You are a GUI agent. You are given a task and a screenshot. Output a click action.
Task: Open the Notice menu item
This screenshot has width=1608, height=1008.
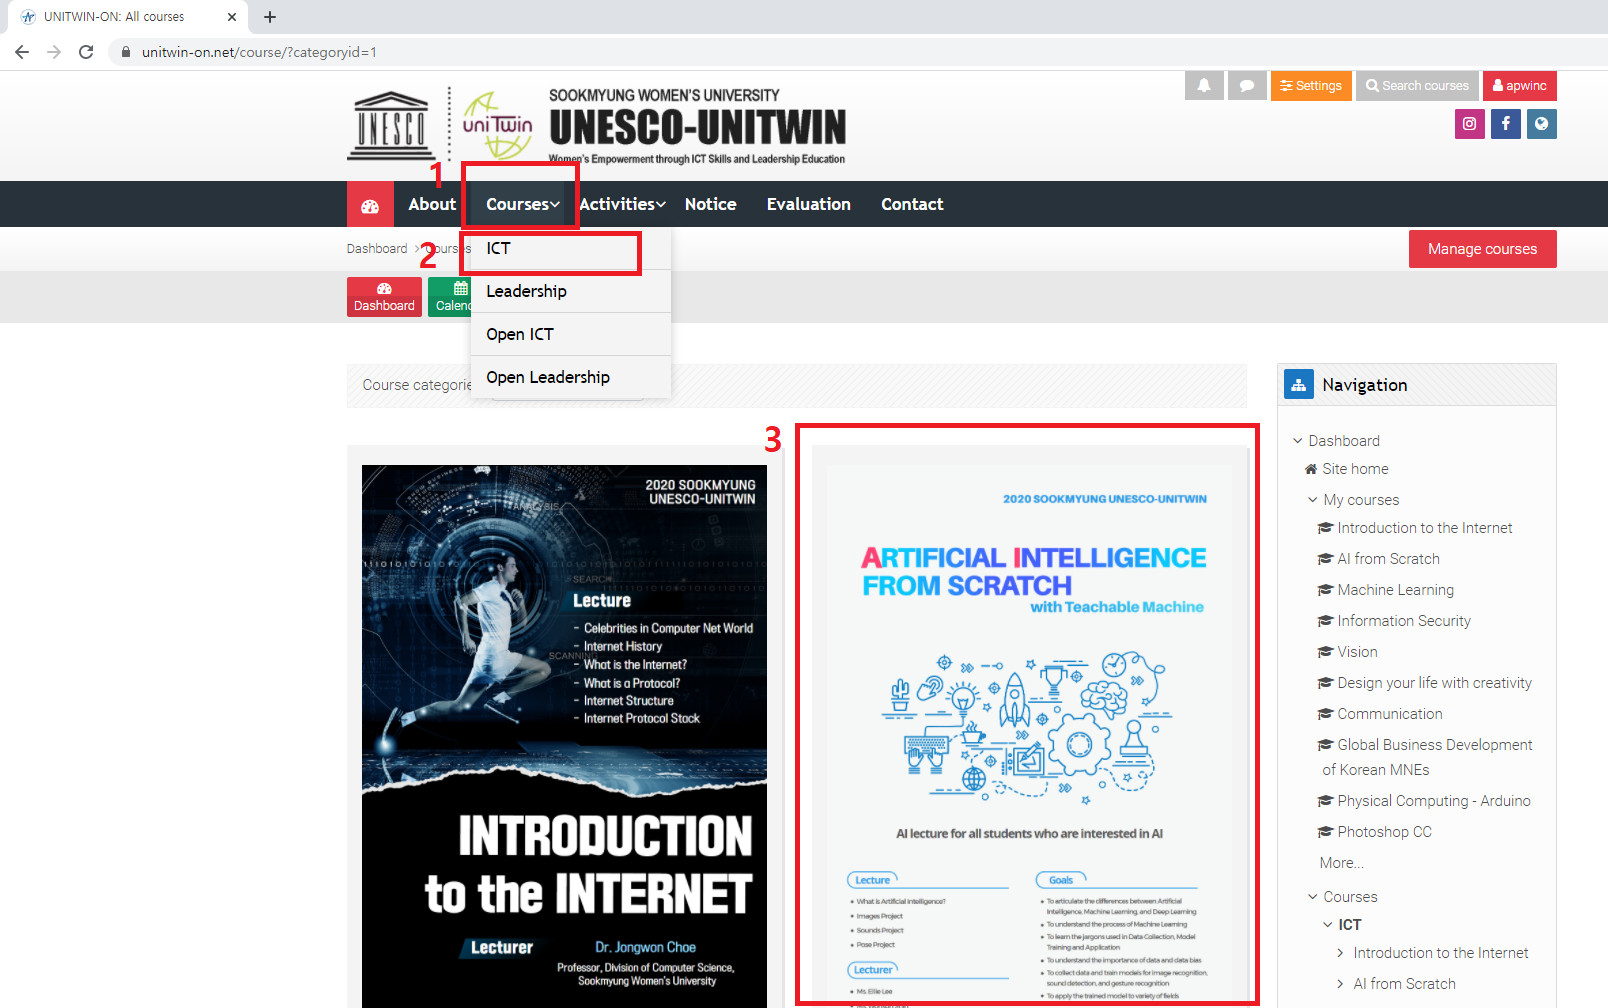pos(710,204)
